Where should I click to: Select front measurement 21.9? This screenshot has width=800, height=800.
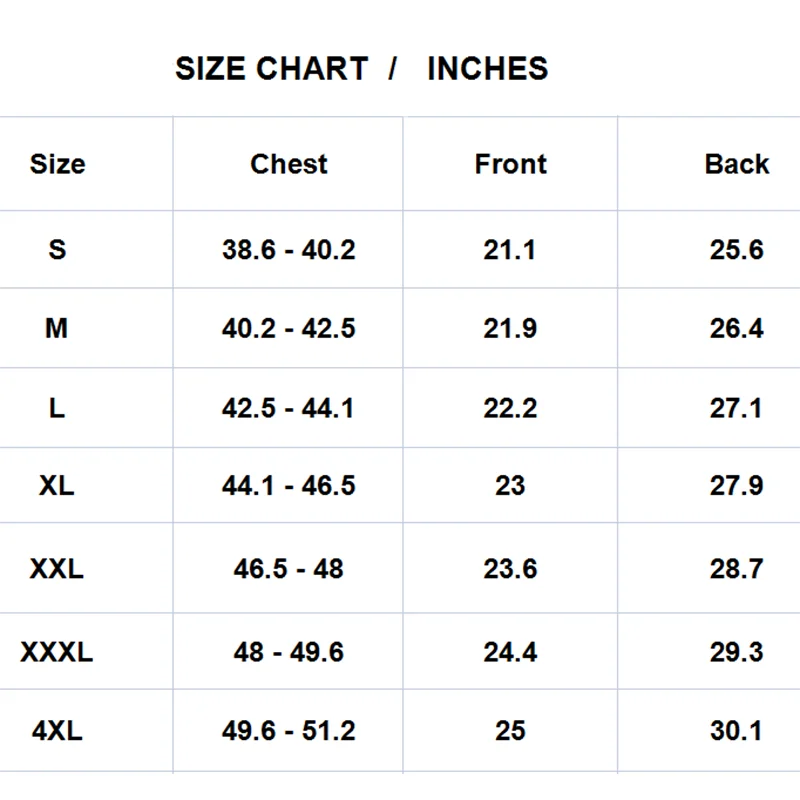(510, 328)
